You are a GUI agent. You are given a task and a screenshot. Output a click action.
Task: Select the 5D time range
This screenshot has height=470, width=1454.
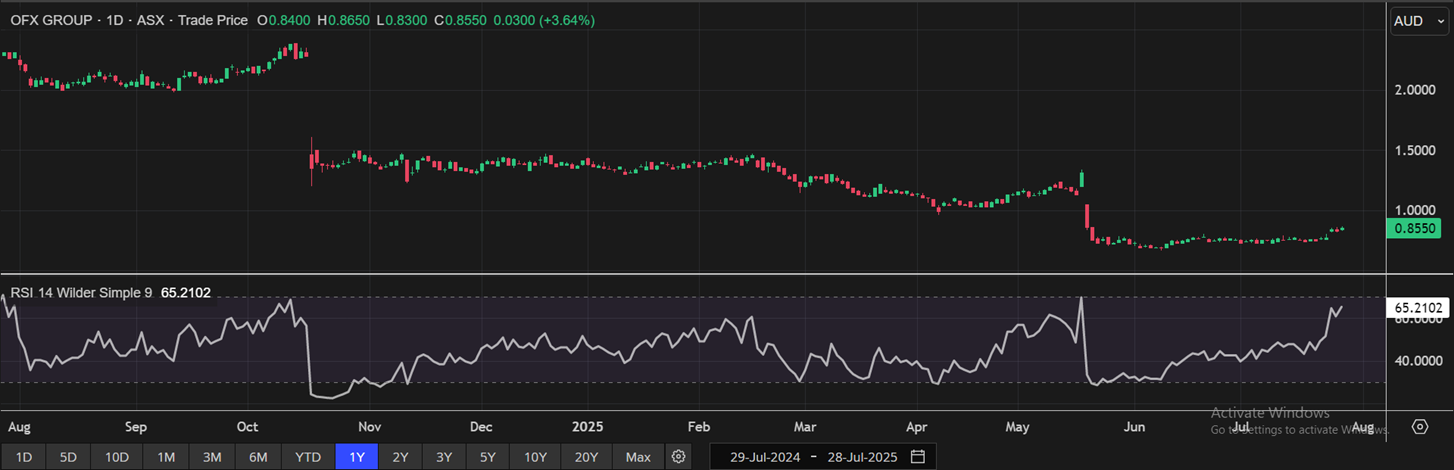[68, 457]
